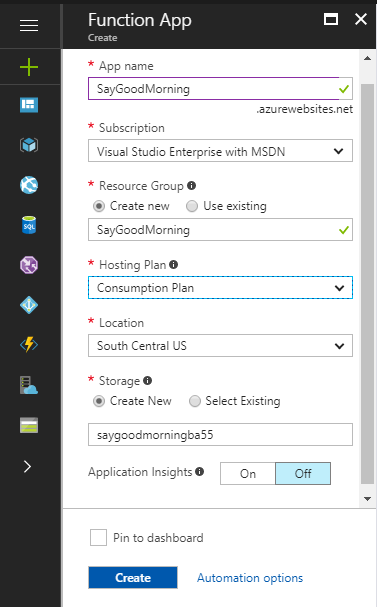
Task: Open the purple hexagon sidebar icon
Action: click(x=29, y=265)
